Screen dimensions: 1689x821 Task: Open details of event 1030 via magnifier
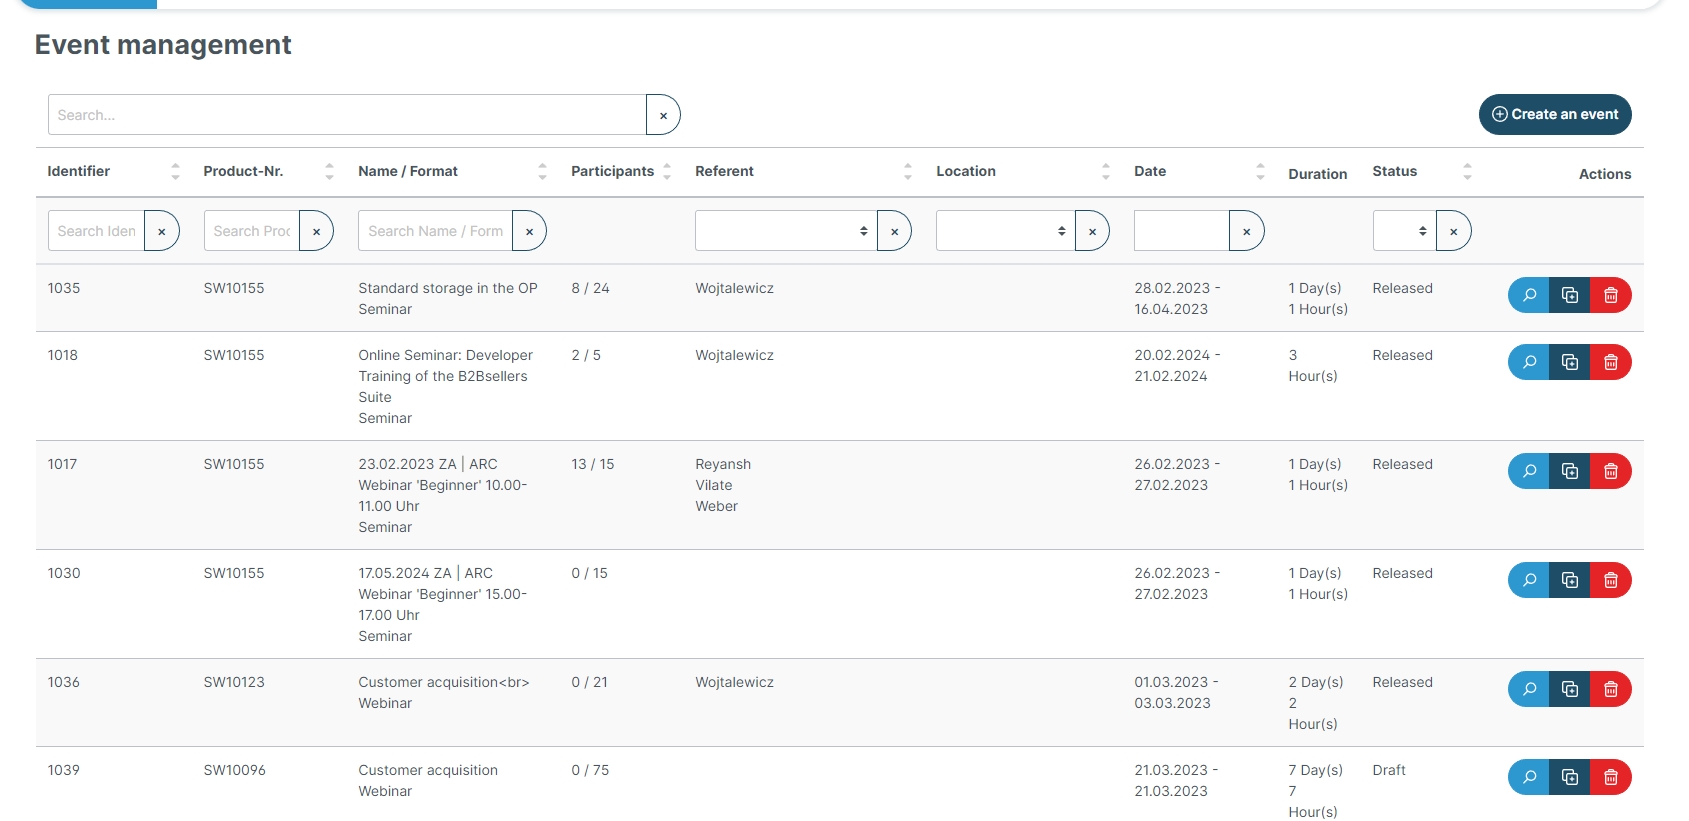[1528, 580]
